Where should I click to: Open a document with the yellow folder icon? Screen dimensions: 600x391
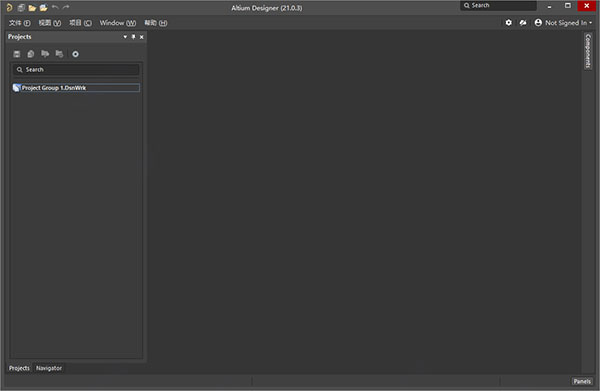[32, 8]
